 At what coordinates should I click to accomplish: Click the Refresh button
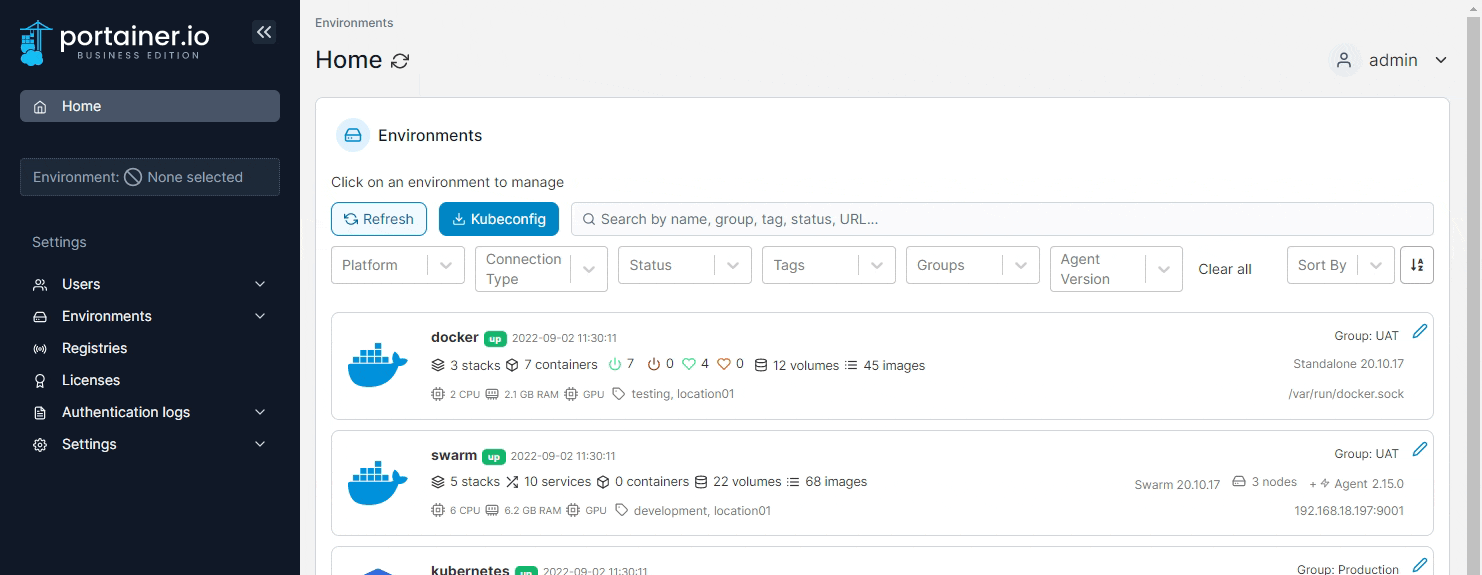[x=379, y=219]
